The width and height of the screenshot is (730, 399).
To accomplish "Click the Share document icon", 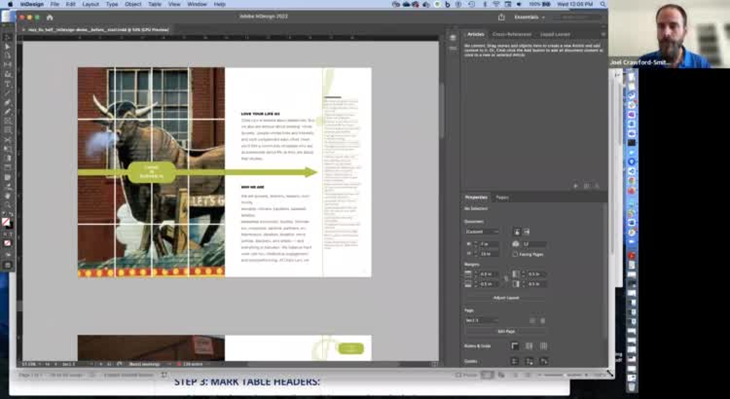I will (501, 17).
